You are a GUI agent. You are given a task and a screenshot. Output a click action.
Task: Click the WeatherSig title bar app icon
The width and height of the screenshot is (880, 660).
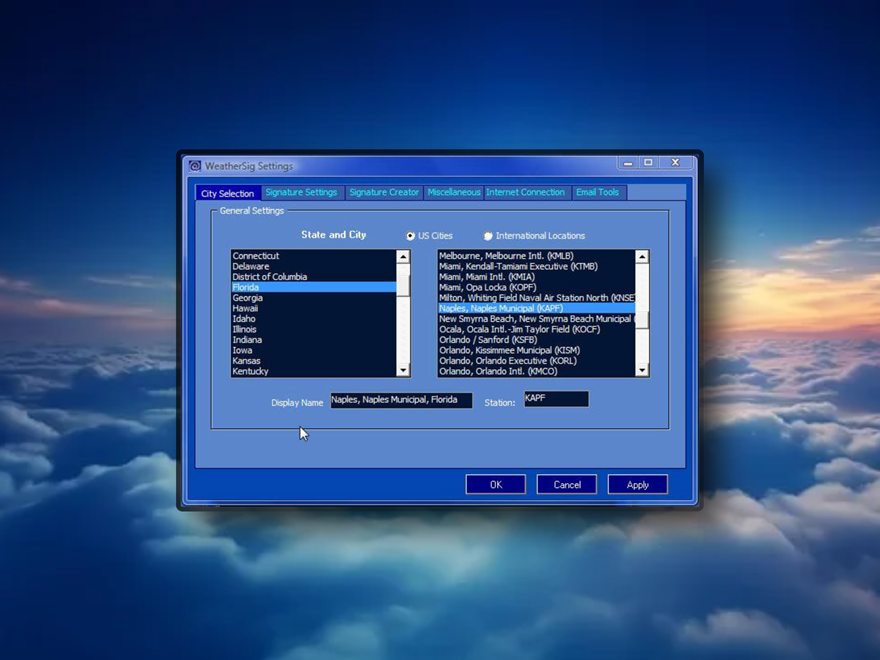(x=195, y=166)
